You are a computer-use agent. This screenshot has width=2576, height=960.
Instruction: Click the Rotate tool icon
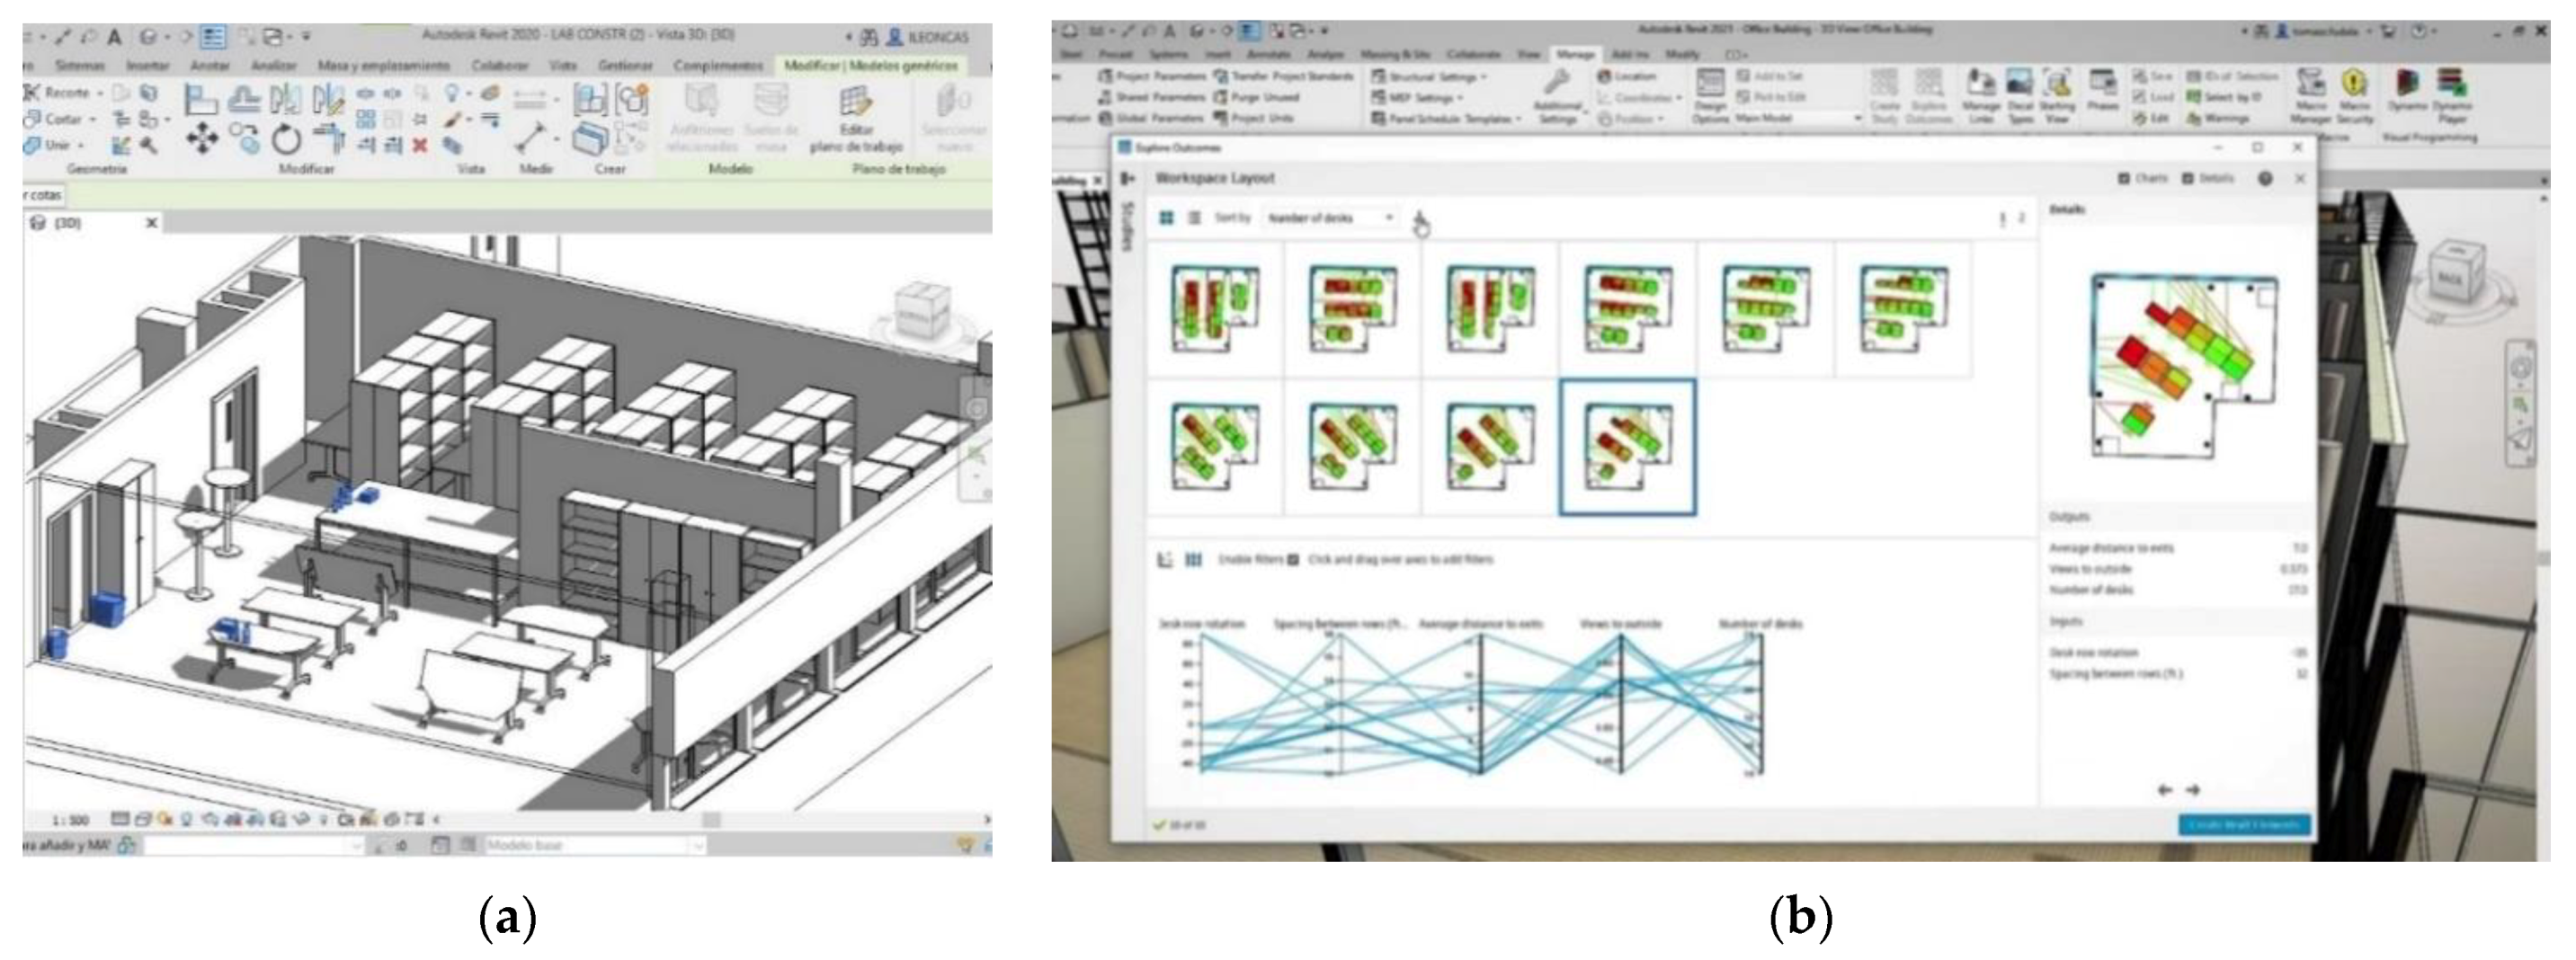[286, 140]
